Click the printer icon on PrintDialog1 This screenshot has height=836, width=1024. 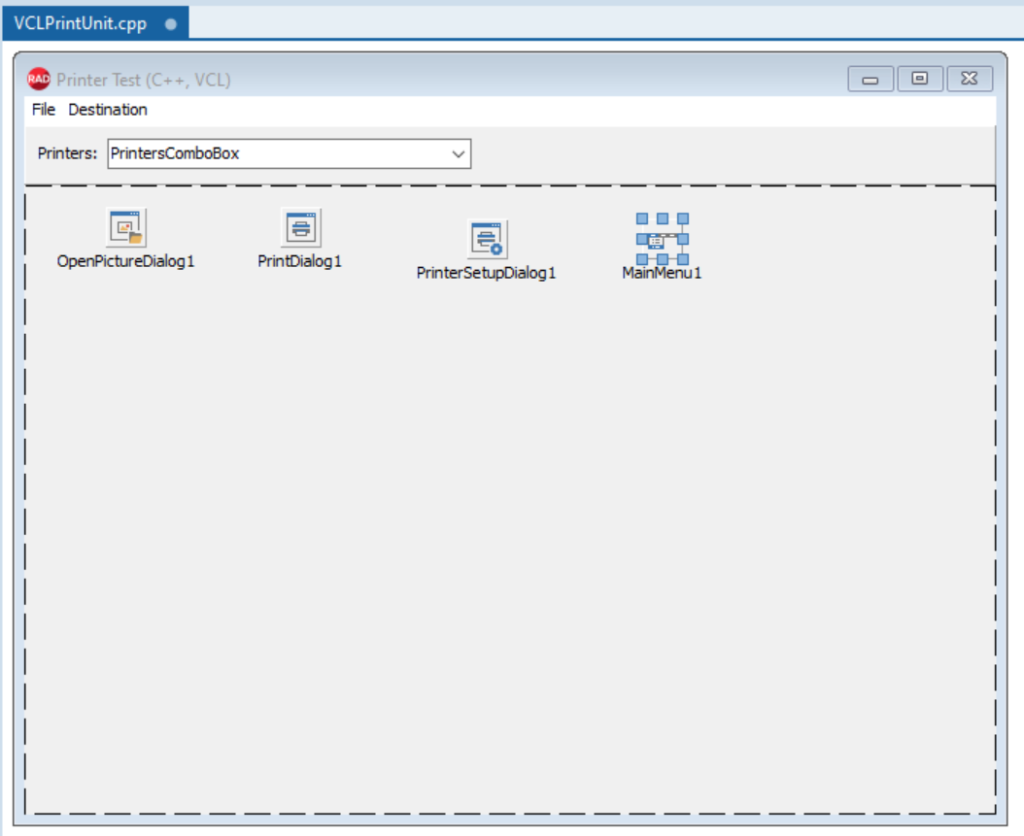[299, 227]
